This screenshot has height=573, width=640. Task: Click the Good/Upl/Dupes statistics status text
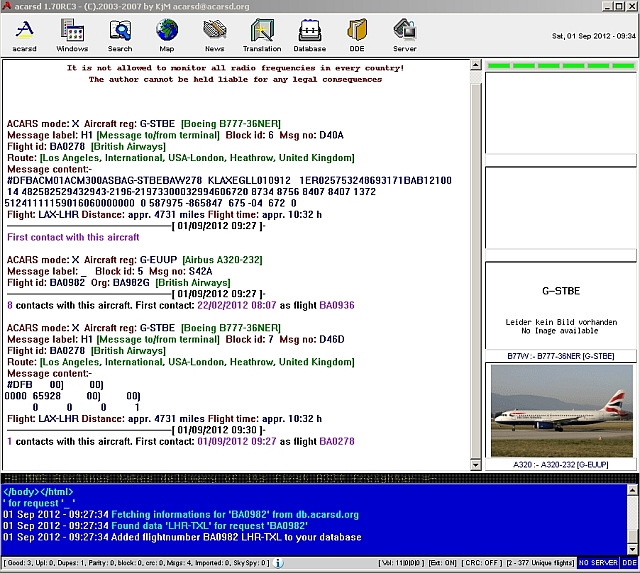tap(137, 563)
